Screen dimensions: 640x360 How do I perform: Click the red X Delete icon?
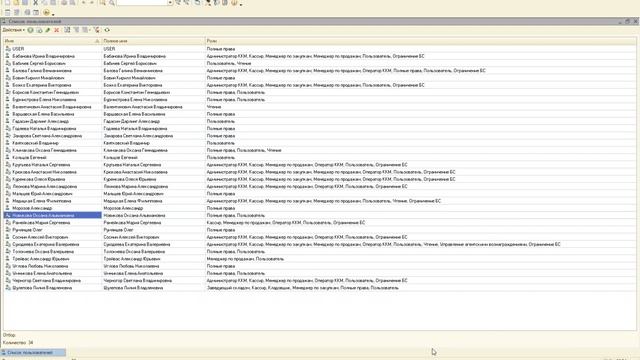pos(57,30)
